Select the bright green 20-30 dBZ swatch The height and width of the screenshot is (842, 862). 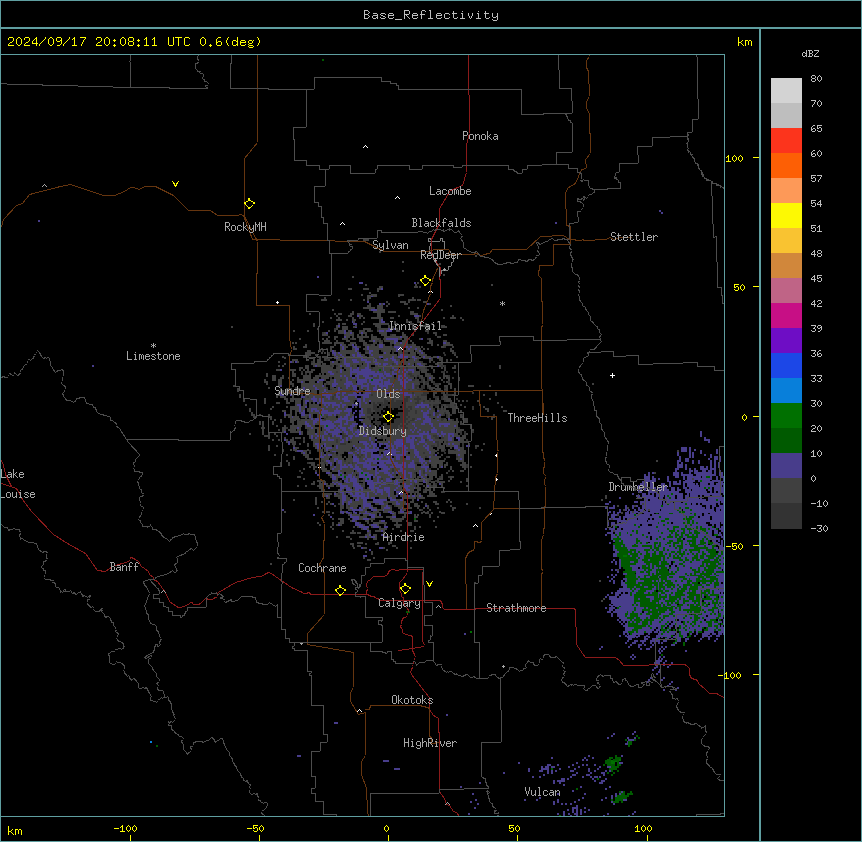tap(786, 416)
